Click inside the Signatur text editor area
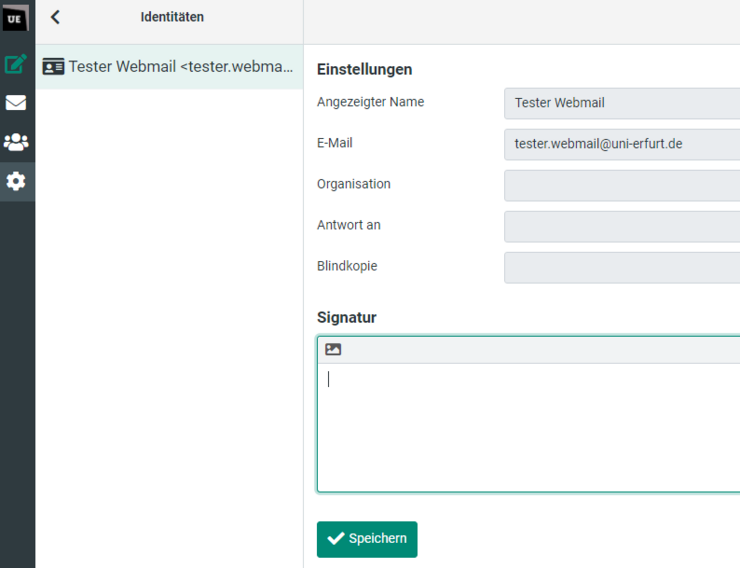 pyautogui.click(x=530, y=425)
